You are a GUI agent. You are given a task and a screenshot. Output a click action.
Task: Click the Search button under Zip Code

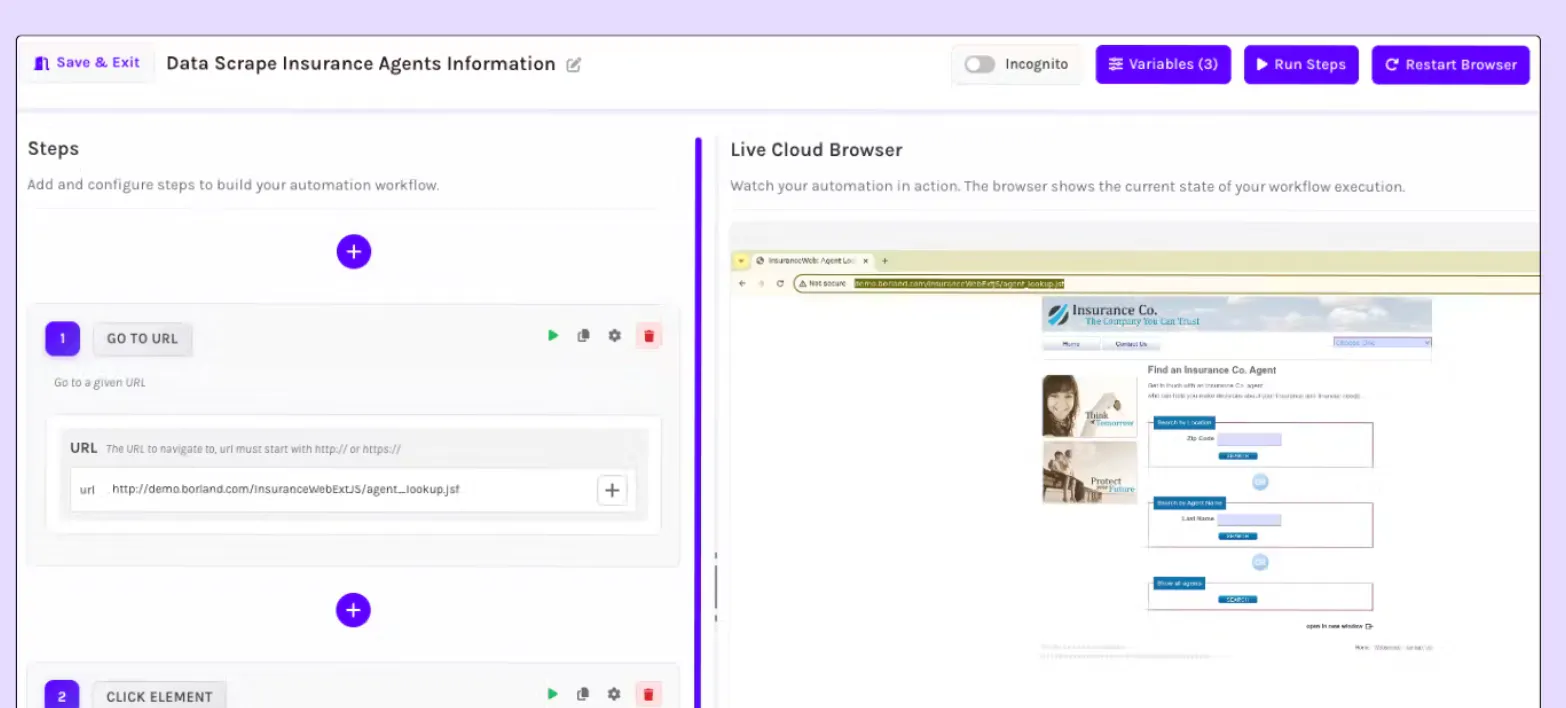pyautogui.click(x=1237, y=455)
